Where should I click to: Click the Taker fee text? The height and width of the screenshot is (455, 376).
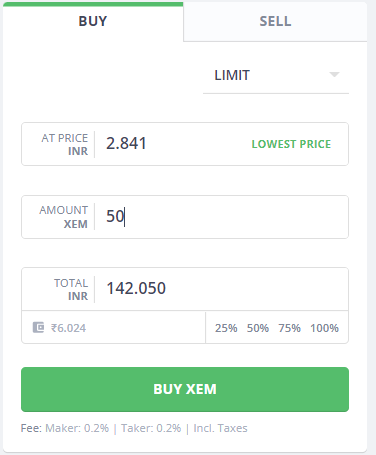coord(151,428)
